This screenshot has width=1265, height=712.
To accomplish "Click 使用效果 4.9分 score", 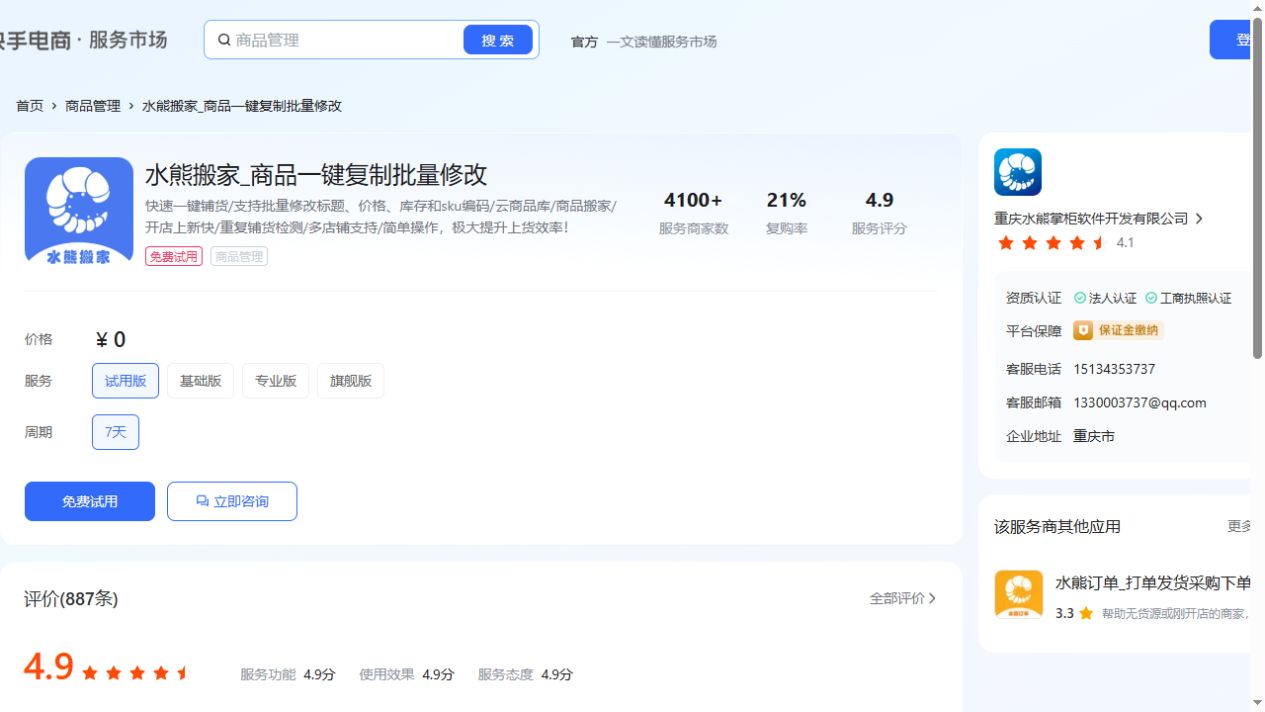I will 406,675.
